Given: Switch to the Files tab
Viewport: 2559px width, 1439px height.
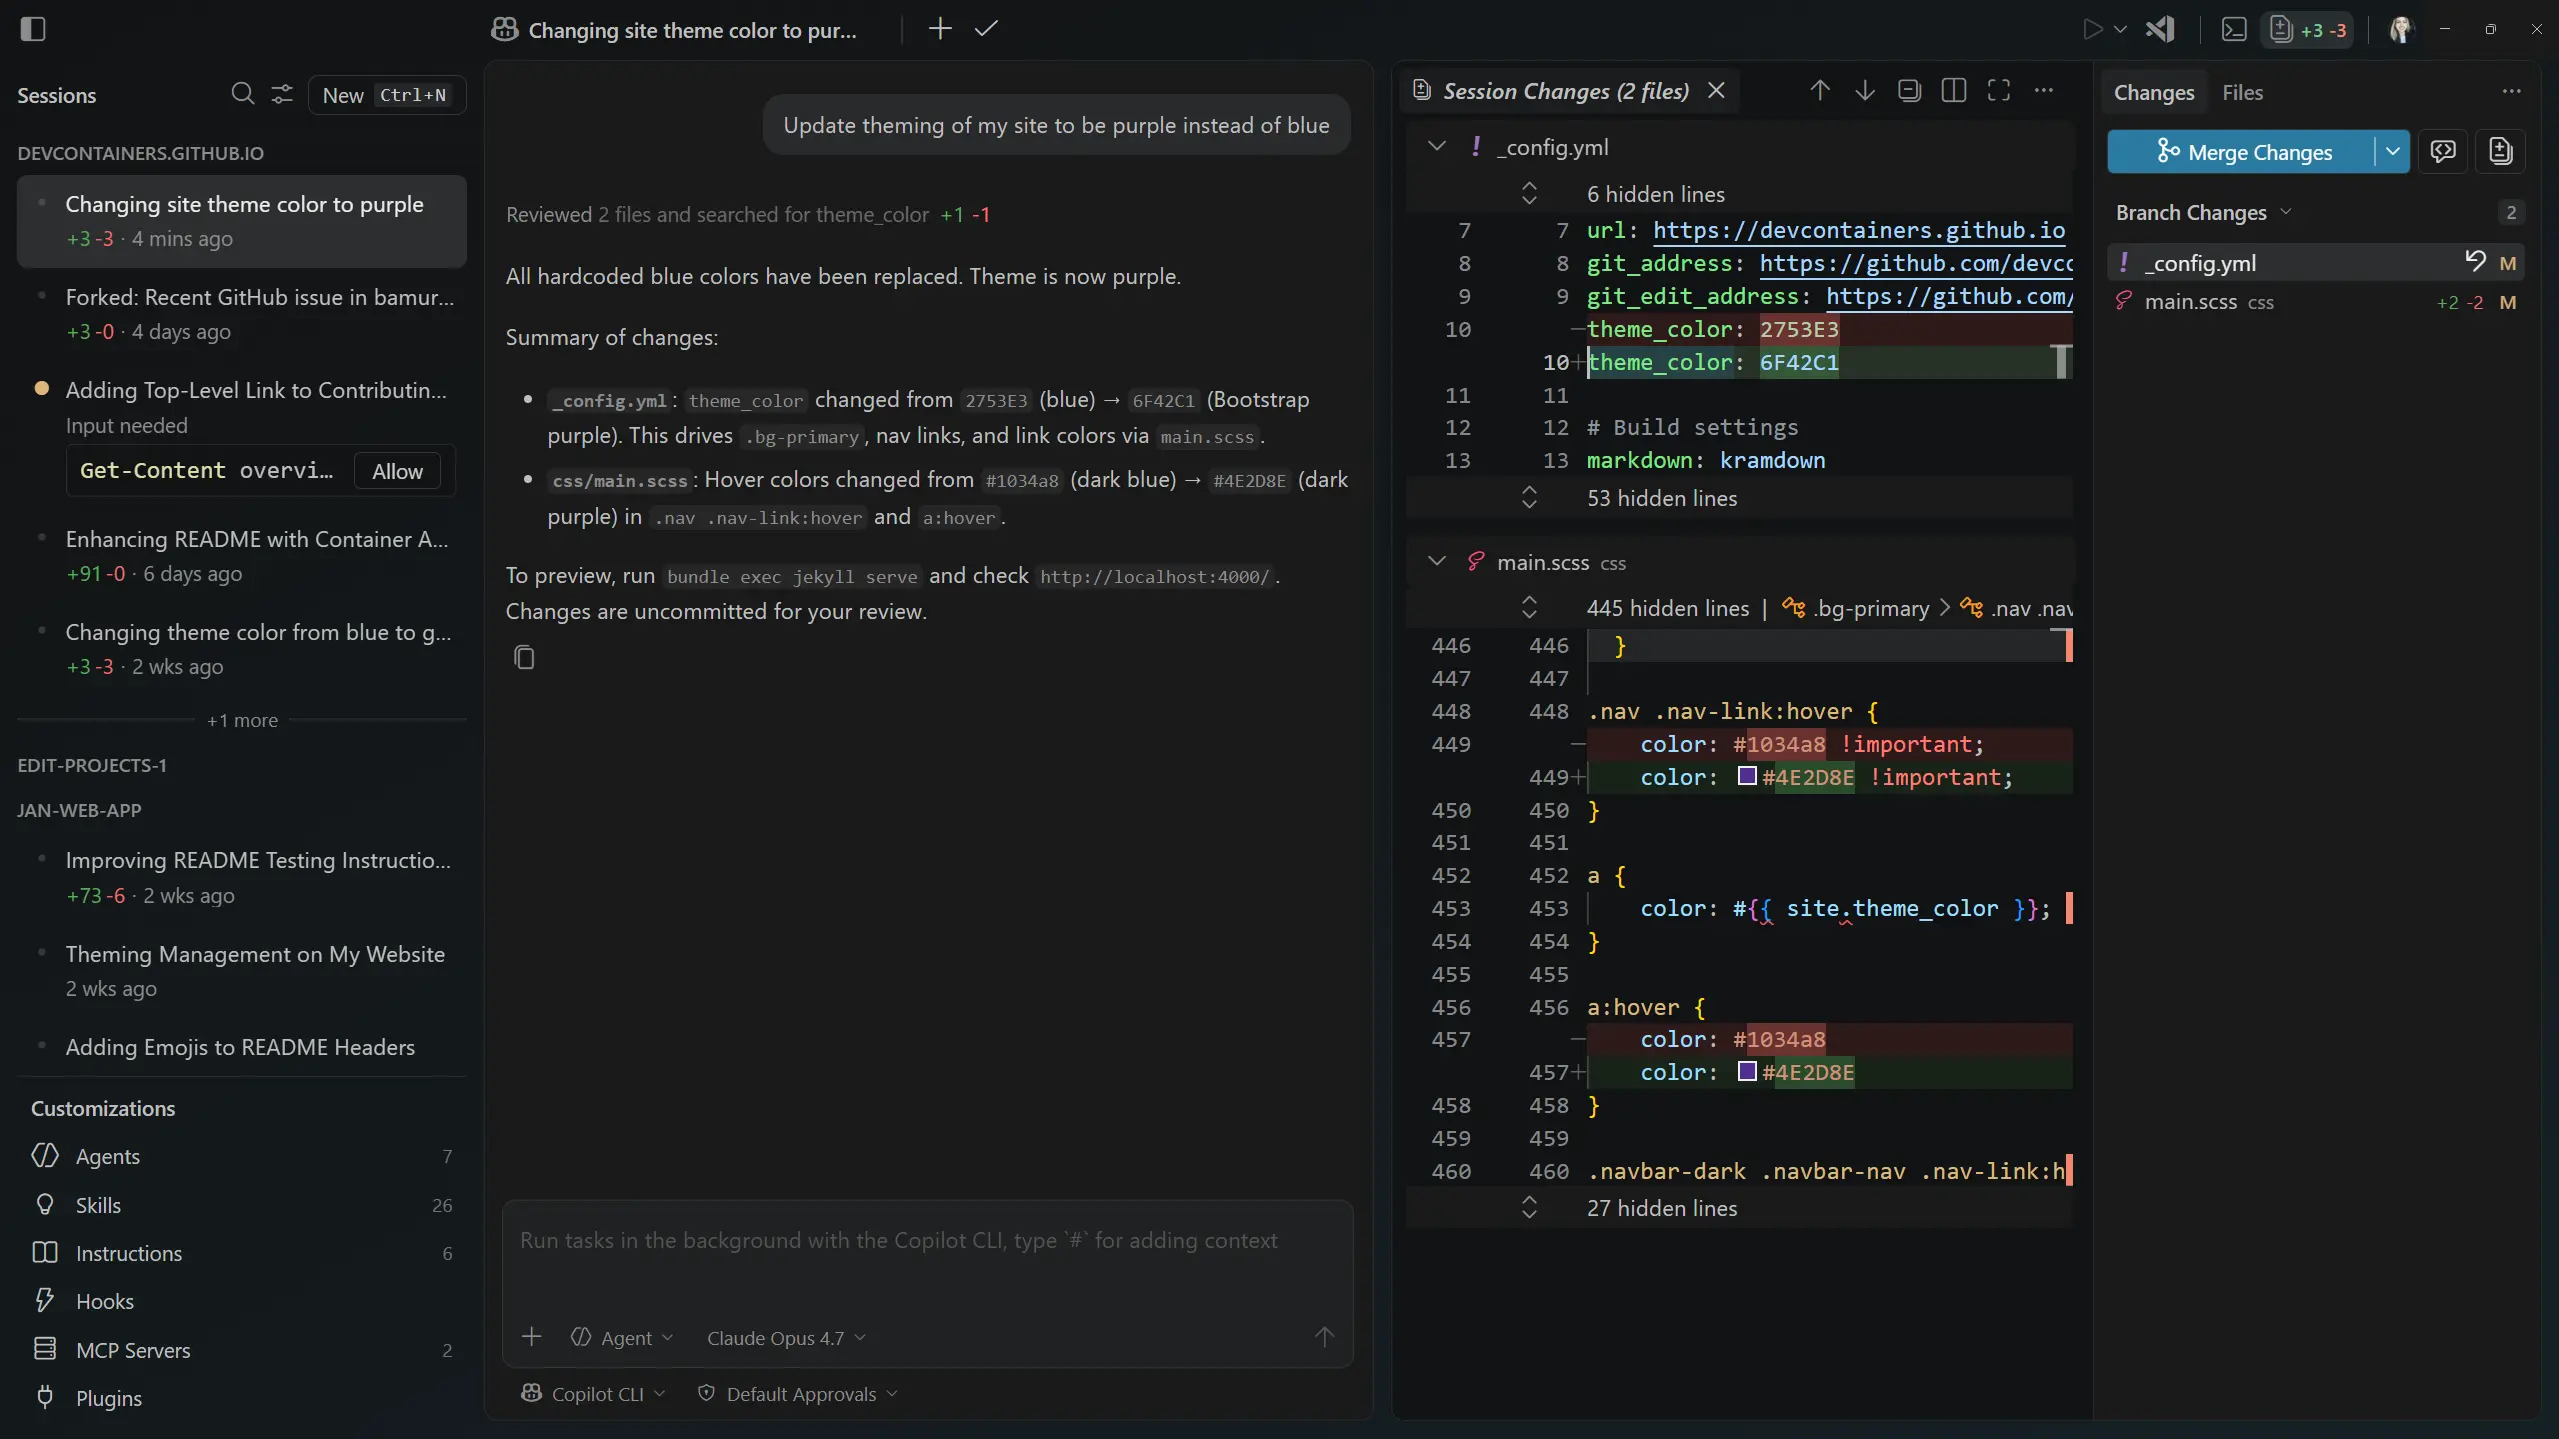Looking at the screenshot, I should click(x=2241, y=92).
